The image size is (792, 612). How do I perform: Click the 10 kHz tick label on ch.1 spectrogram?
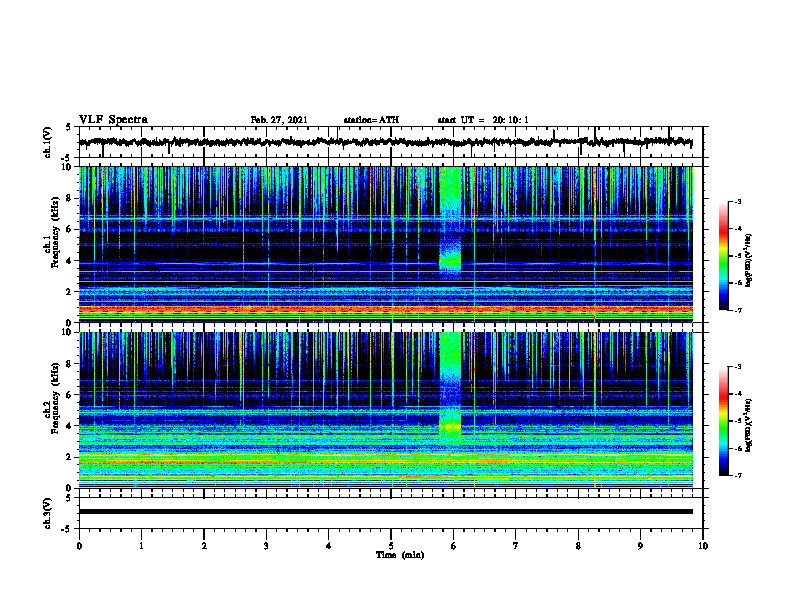click(x=69, y=168)
